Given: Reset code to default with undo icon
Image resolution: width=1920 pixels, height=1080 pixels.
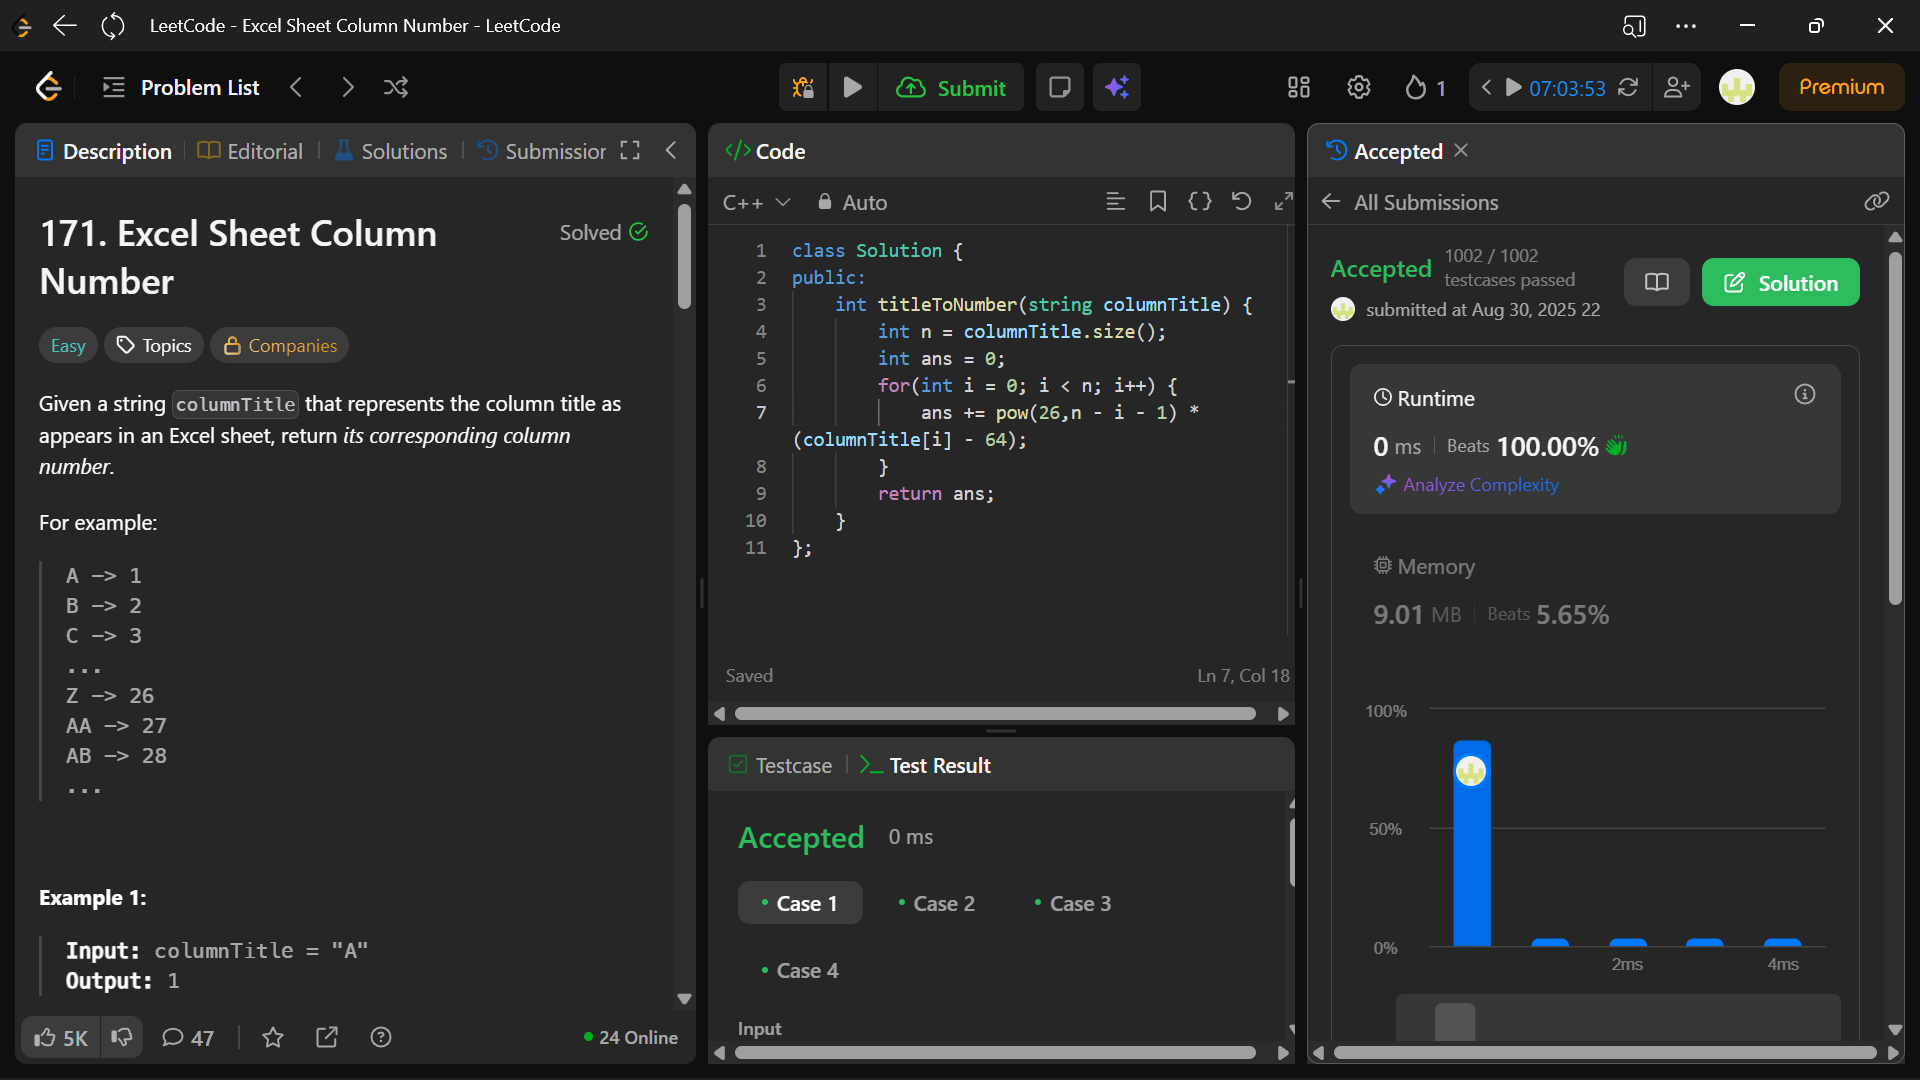Looking at the screenshot, I should [x=1241, y=202].
